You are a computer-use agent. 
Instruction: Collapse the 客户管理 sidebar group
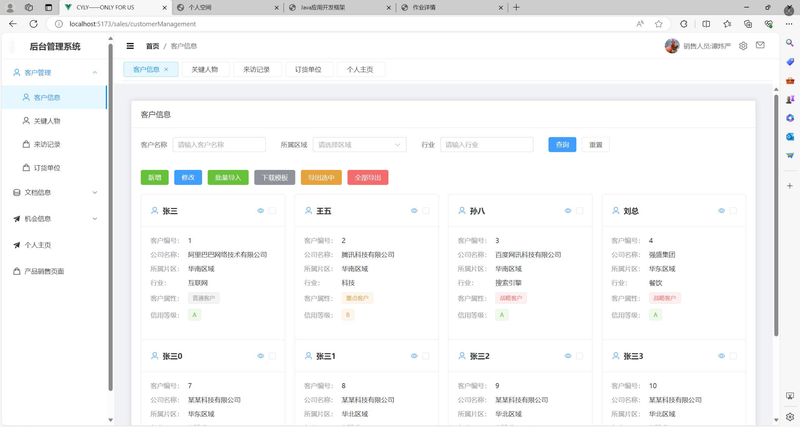click(x=55, y=73)
